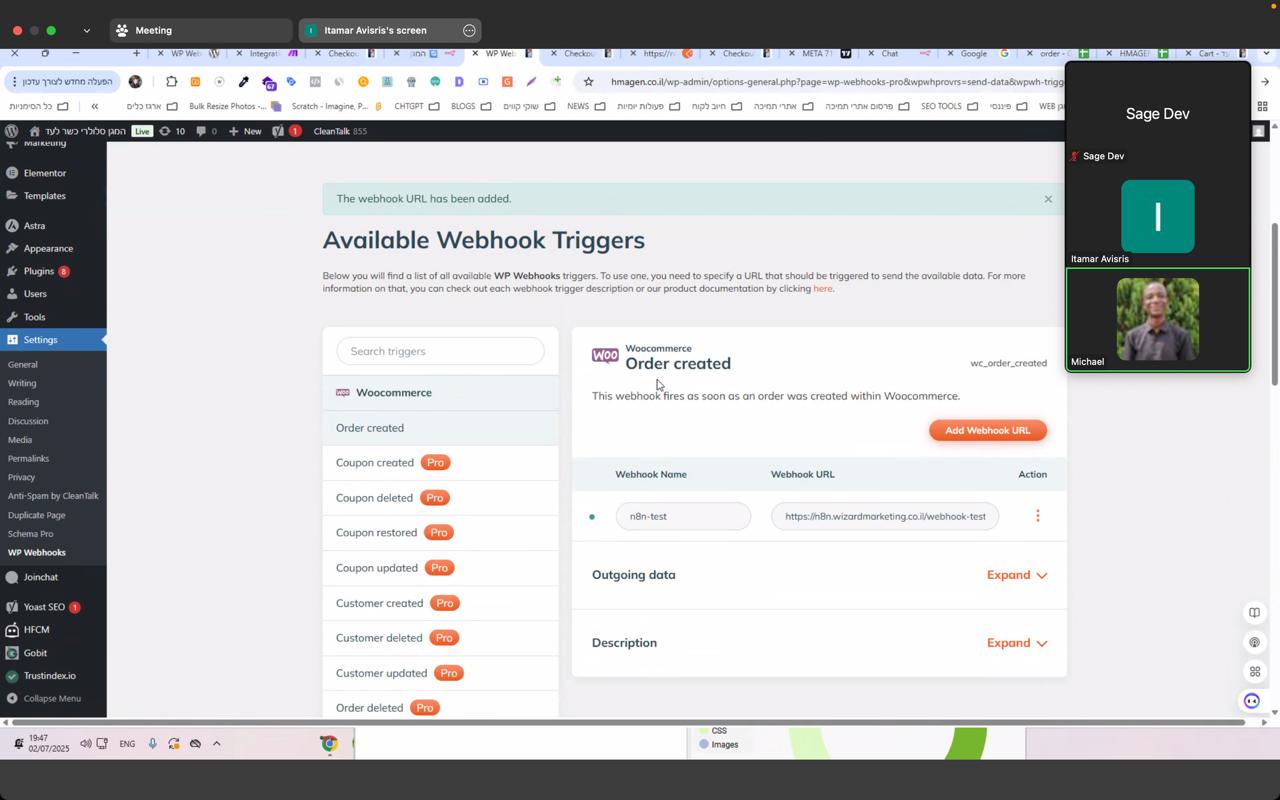Select the Coupon created trigger
This screenshot has height=800, width=1280.
(440, 463)
